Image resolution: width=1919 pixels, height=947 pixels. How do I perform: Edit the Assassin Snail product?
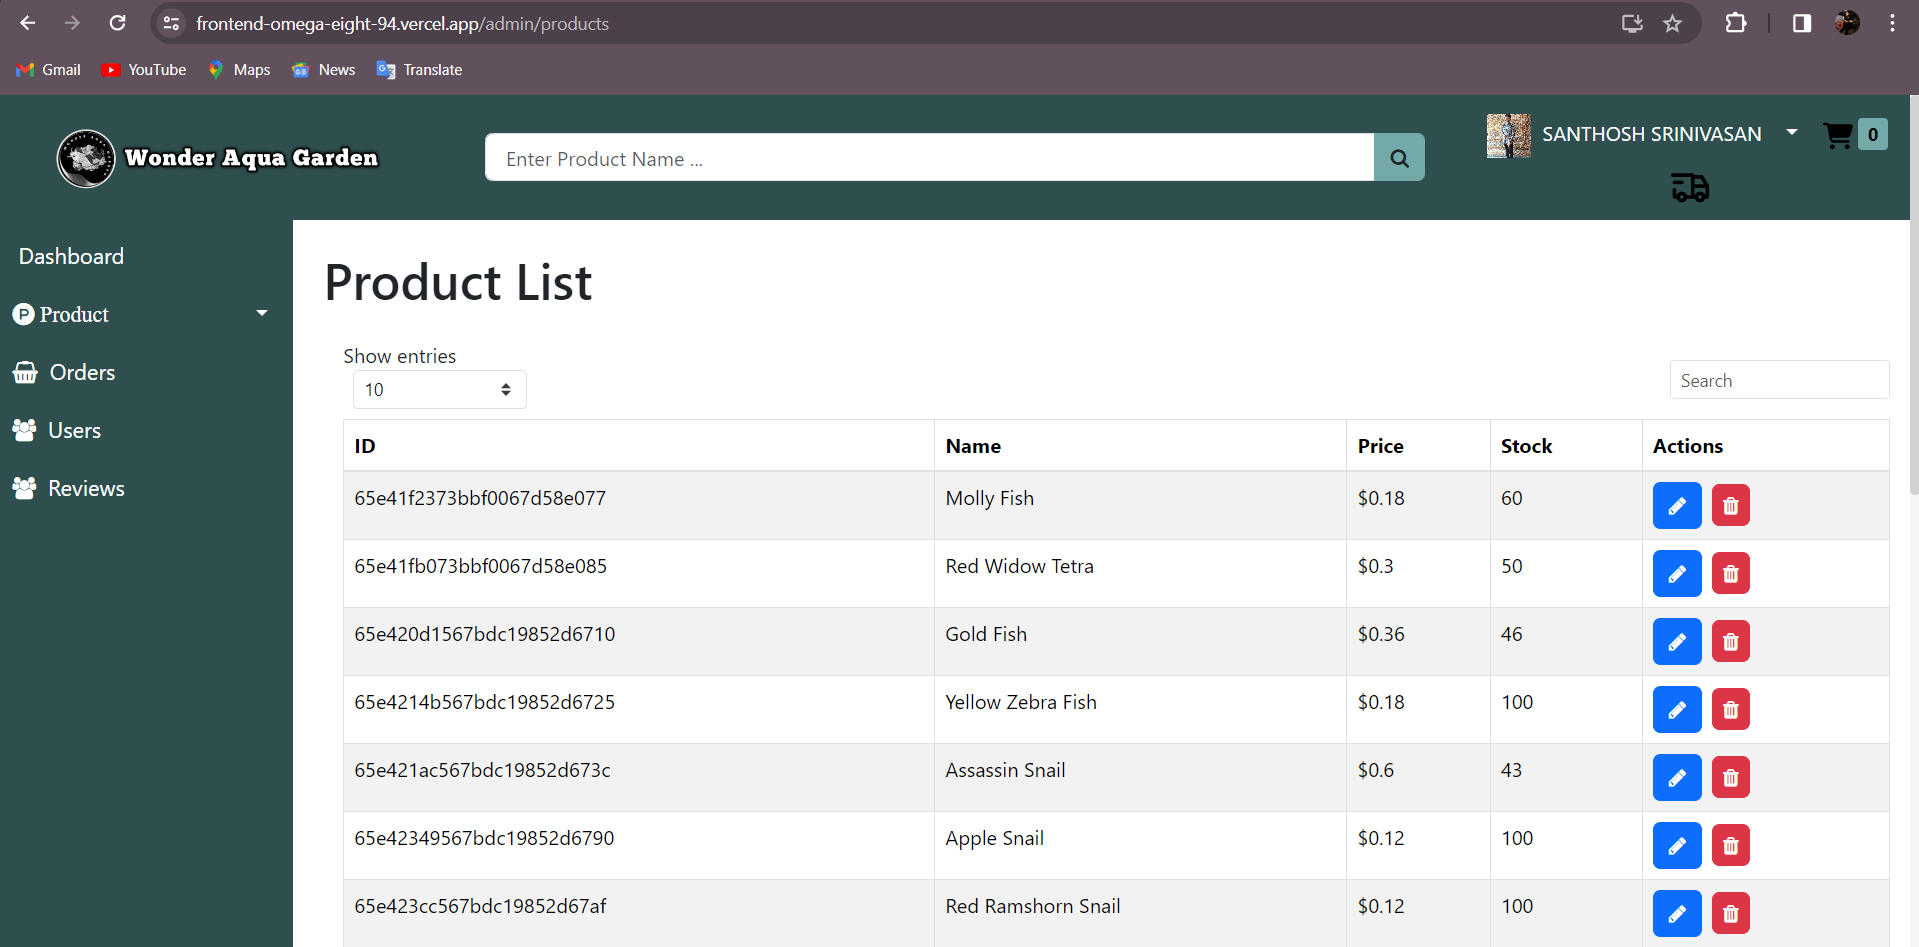1677,777
